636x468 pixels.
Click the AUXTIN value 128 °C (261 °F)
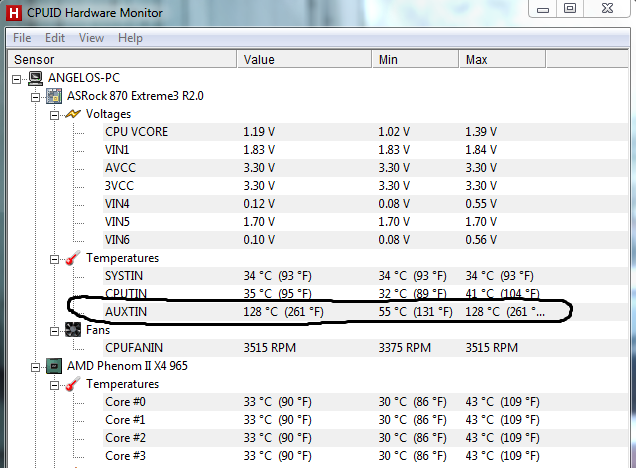[284, 312]
